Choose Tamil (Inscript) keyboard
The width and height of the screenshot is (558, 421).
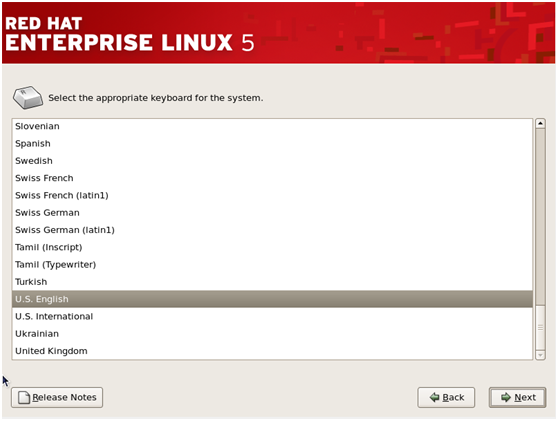pyautogui.click(x=272, y=247)
